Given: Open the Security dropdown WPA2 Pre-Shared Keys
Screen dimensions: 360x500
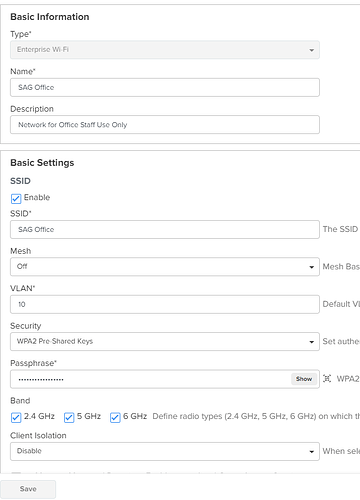Looking at the screenshot, I should (165, 341).
